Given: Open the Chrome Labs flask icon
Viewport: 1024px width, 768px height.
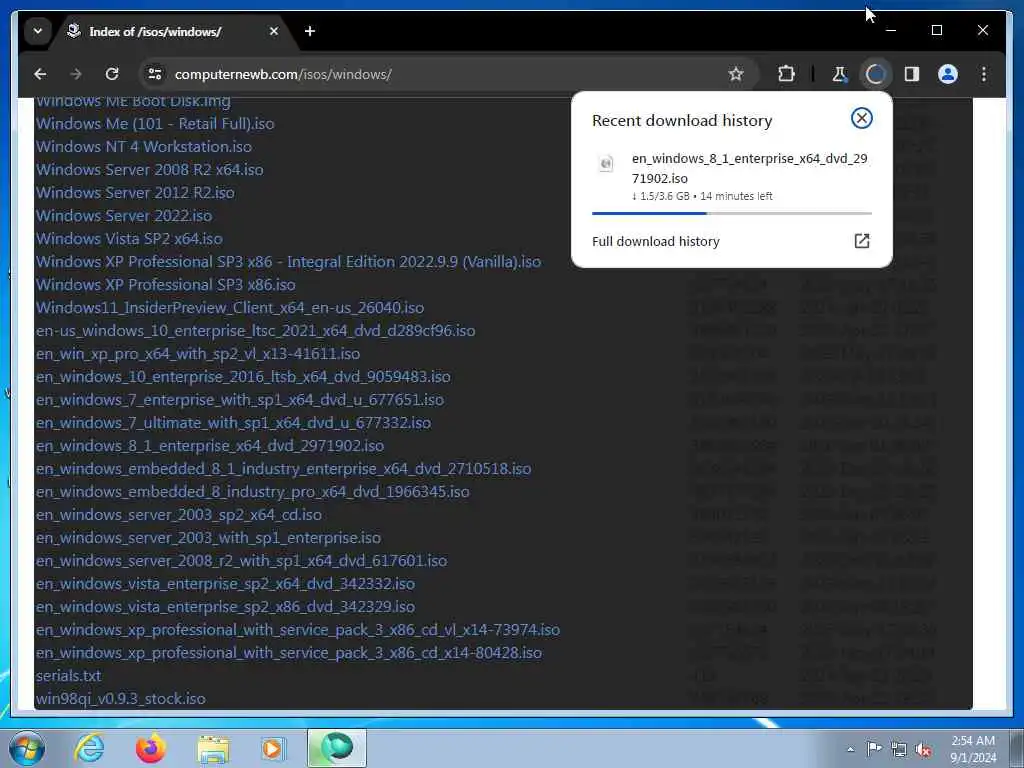Looking at the screenshot, I should (839, 74).
